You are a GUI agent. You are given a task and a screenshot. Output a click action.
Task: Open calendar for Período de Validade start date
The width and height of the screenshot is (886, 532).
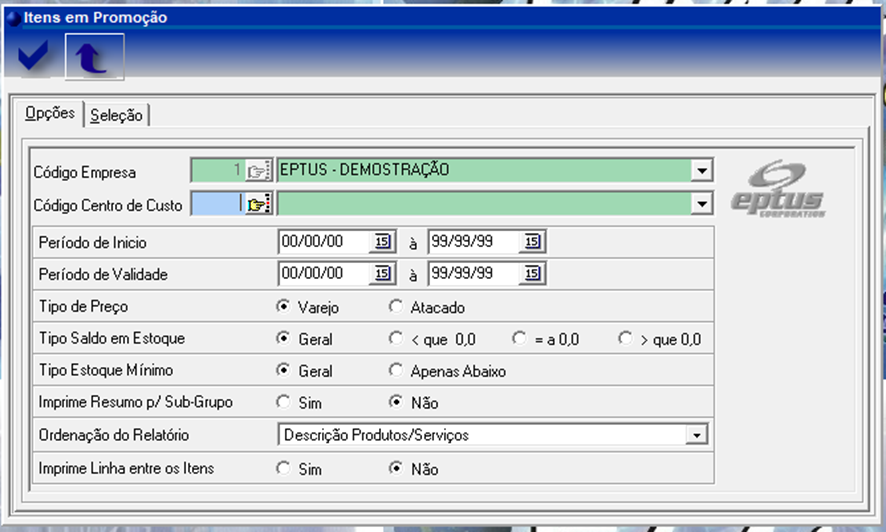383,274
